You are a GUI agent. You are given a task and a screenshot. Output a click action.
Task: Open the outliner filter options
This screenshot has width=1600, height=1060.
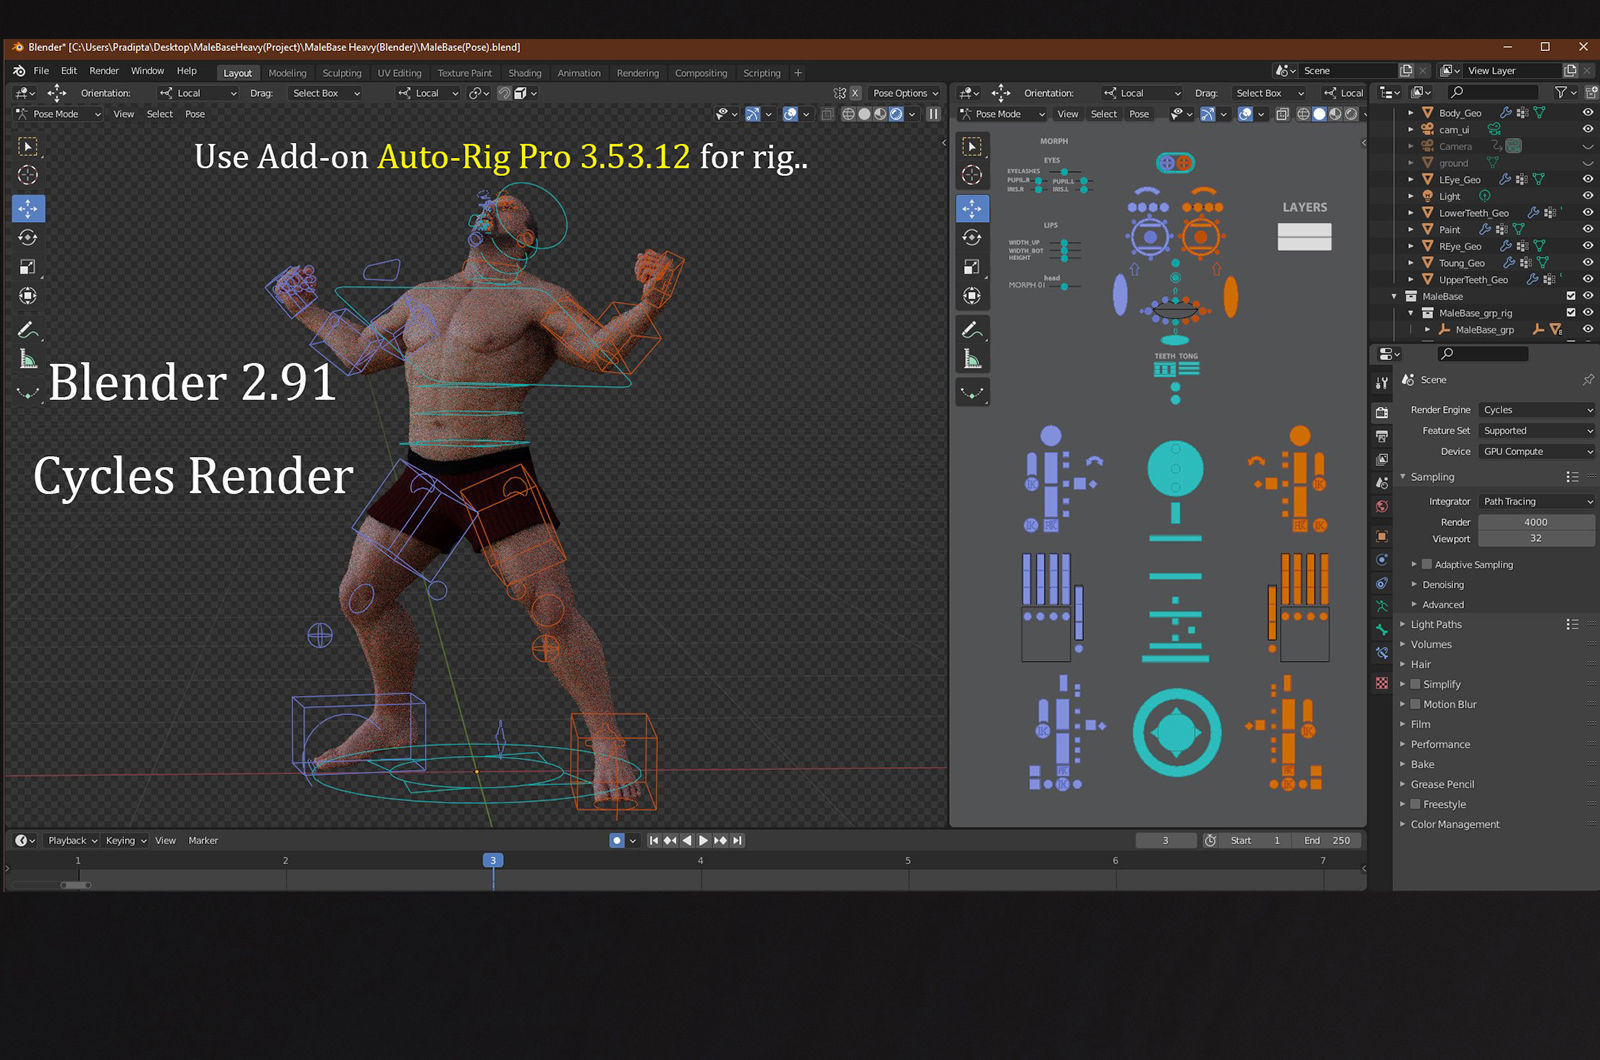click(1563, 92)
